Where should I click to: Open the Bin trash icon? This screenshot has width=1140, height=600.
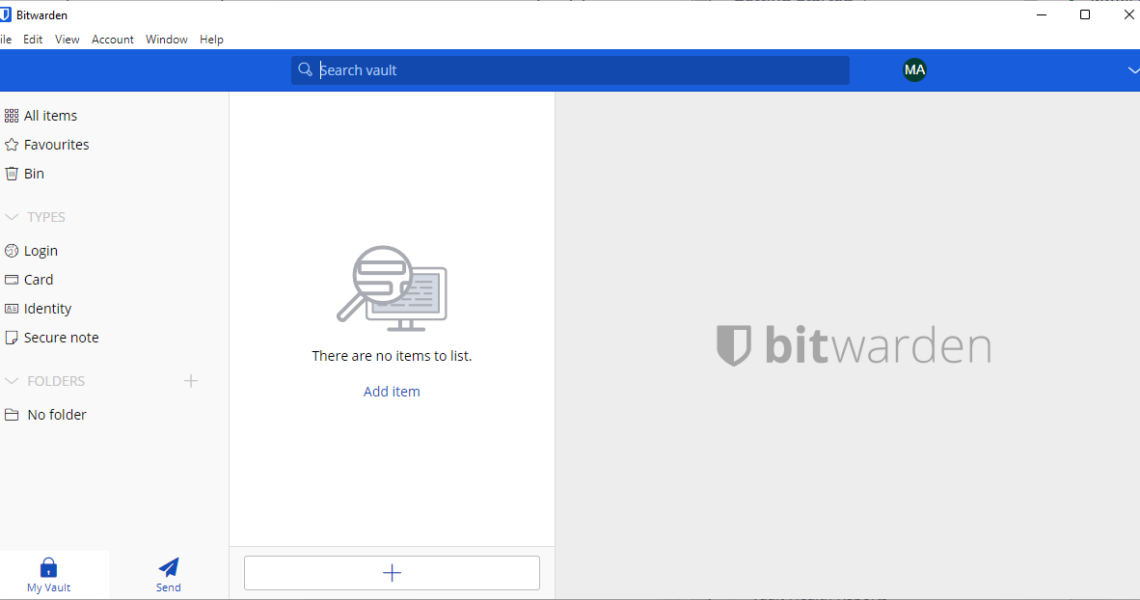tap(11, 174)
